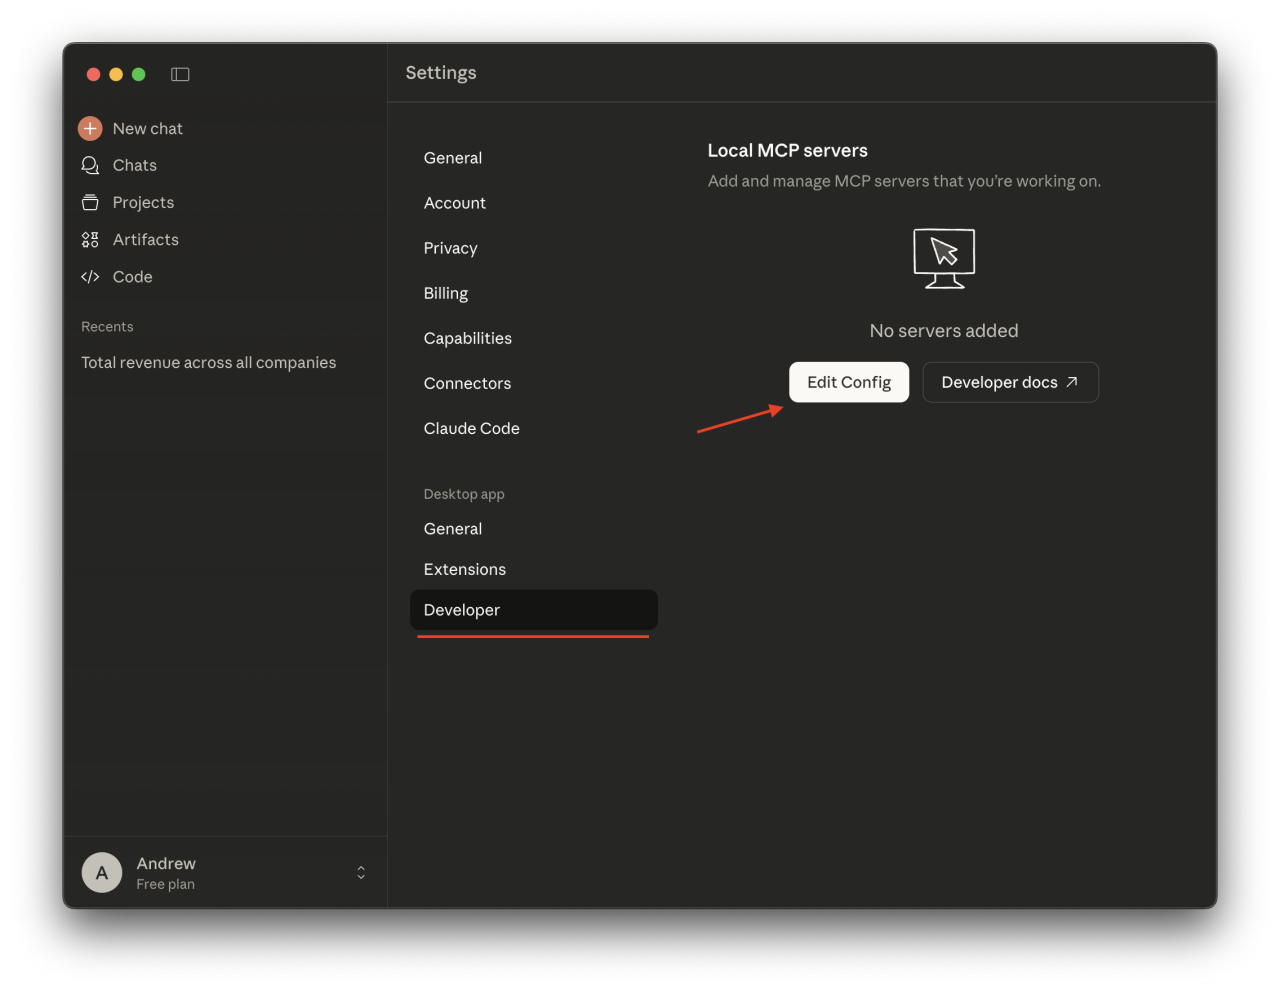
Task: Select Account in the settings list
Action: 455,203
